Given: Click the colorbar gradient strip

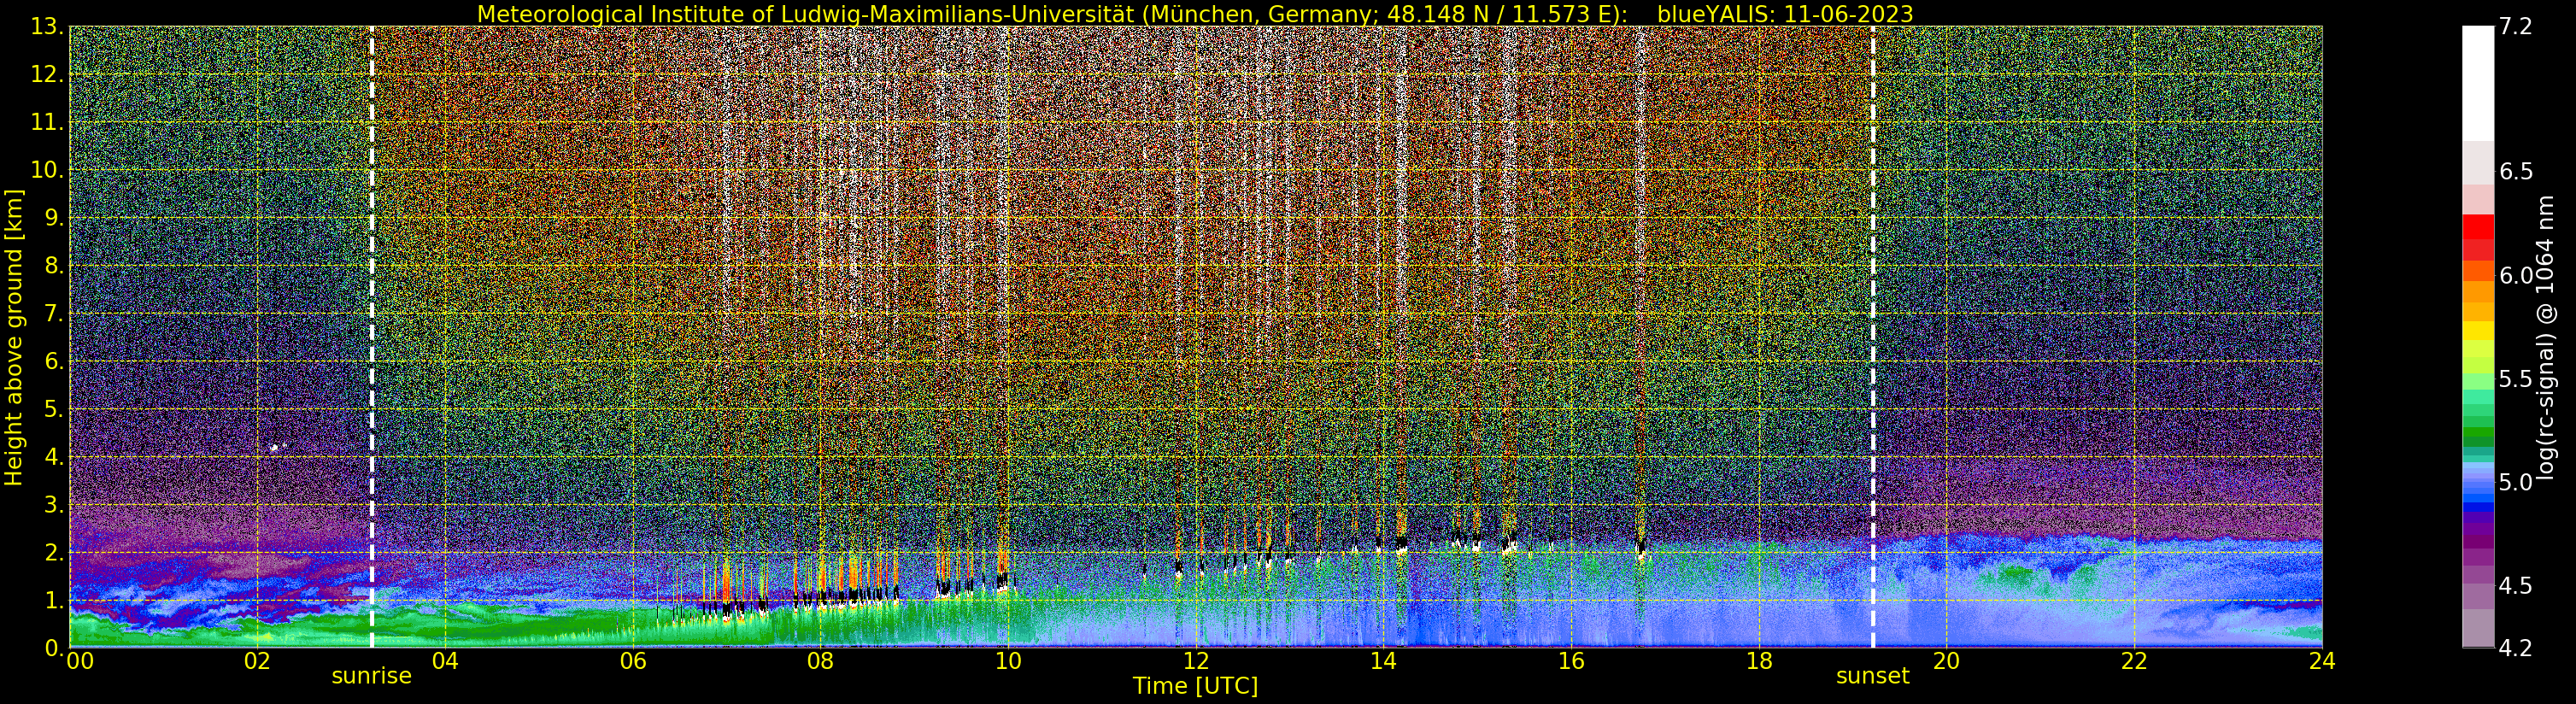Looking at the screenshot, I should point(2478,337).
